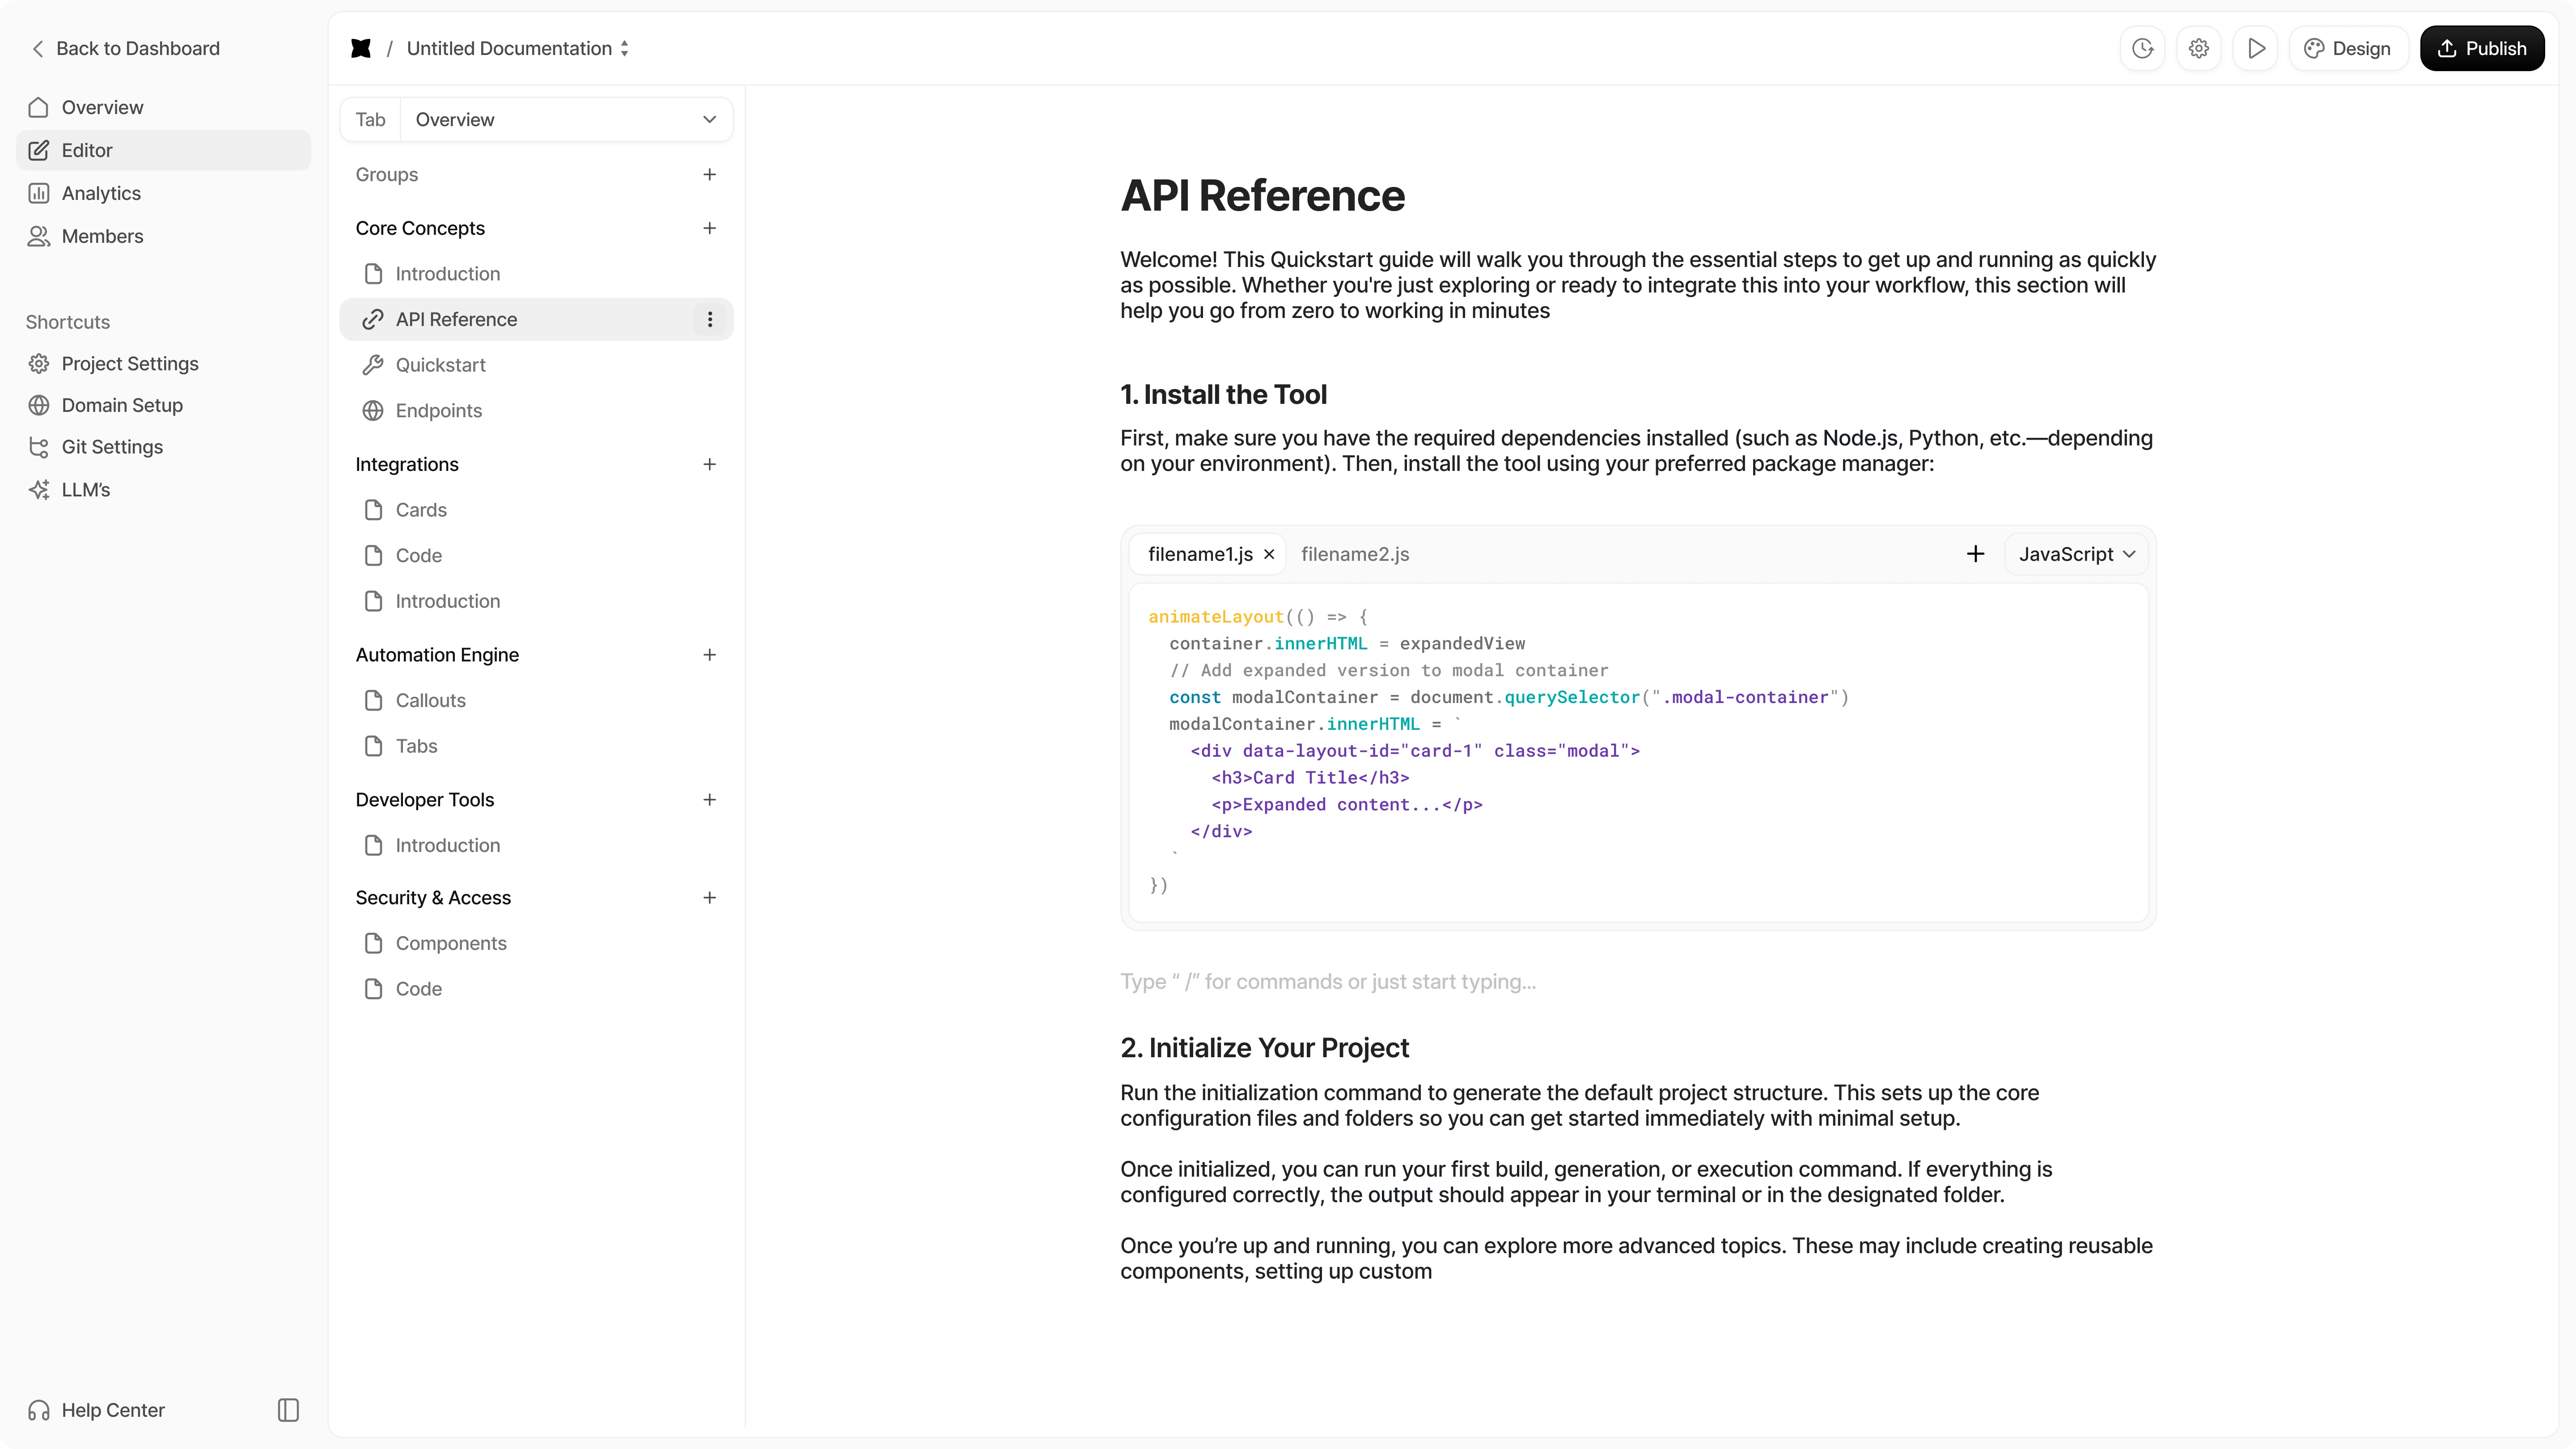
Task: Expand the Tab Overview dropdown
Action: click(x=537, y=119)
